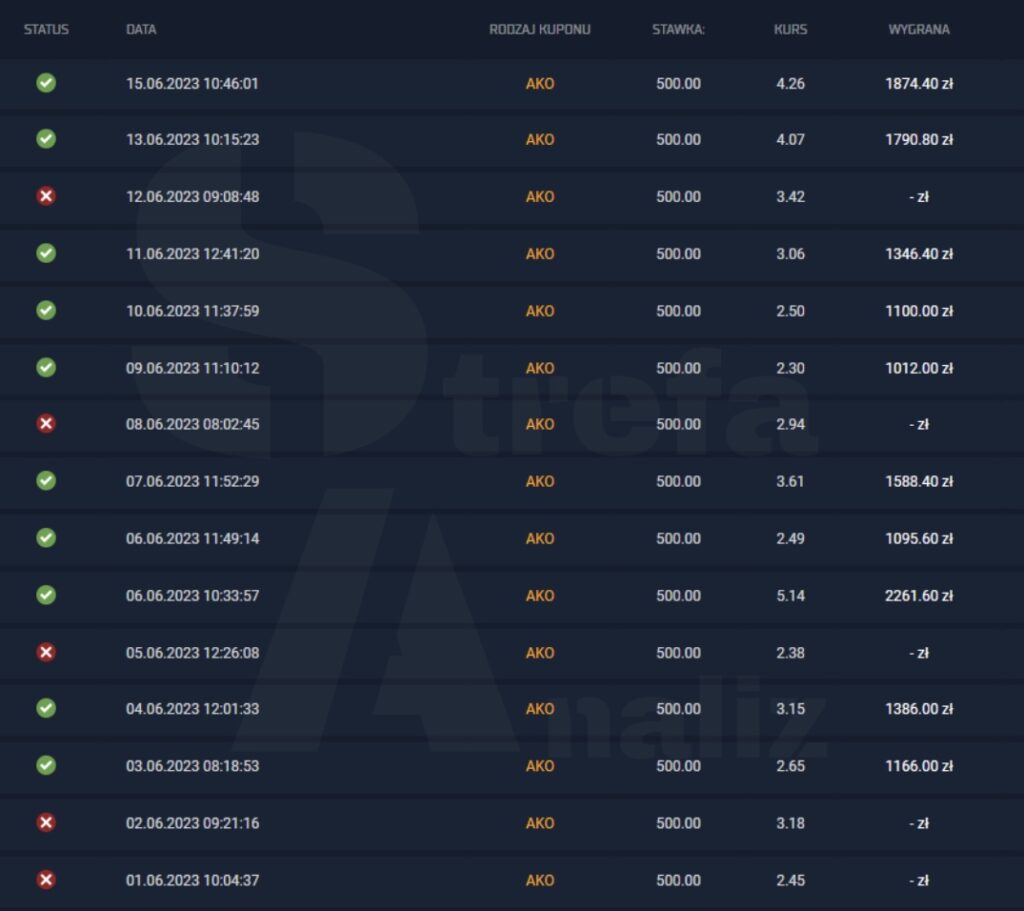The height and width of the screenshot is (911, 1024).
Task: Select date 03.06.2023 08:18:53
Action: pyautogui.click(x=192, y=766)
